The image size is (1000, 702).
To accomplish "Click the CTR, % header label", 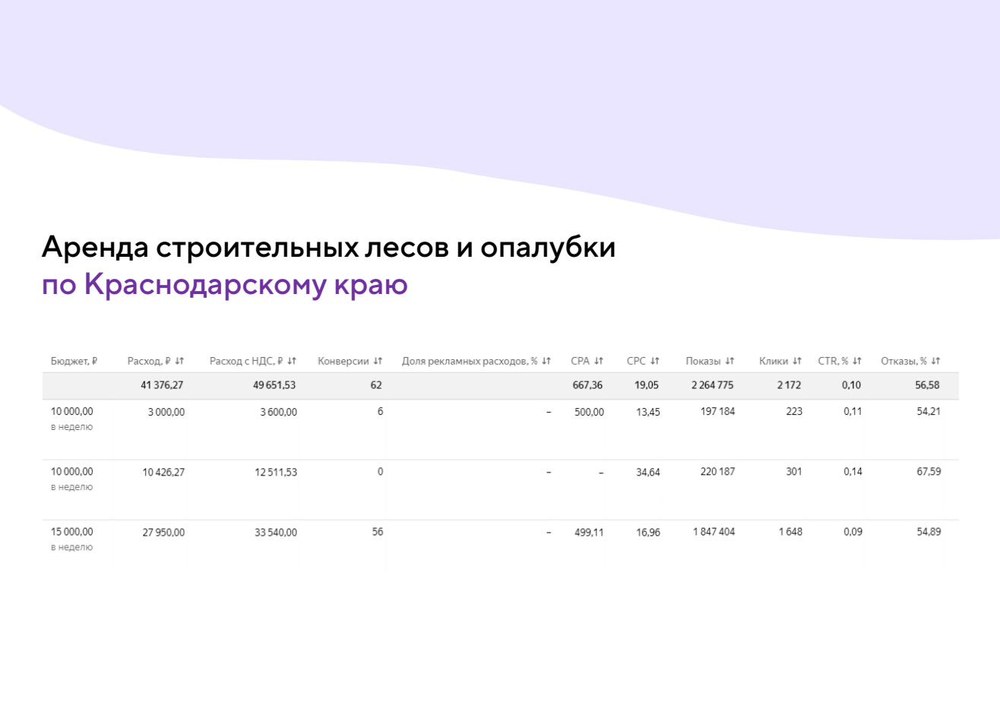I will [x=833, y=361].
